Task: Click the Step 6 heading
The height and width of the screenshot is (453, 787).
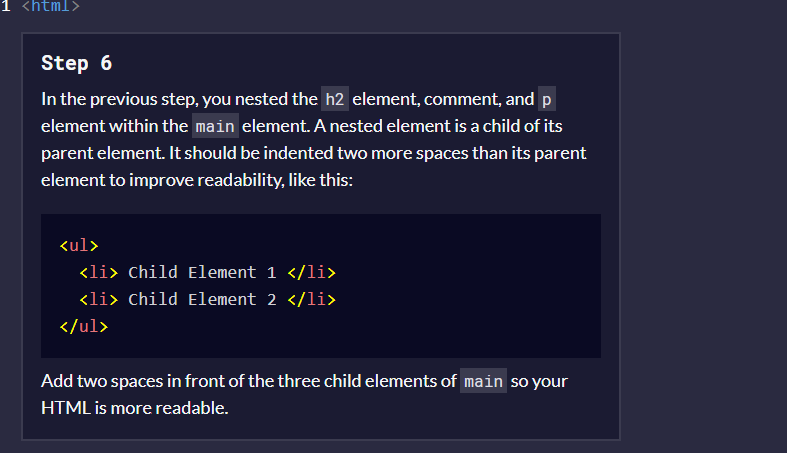Action: click(77, 64)
